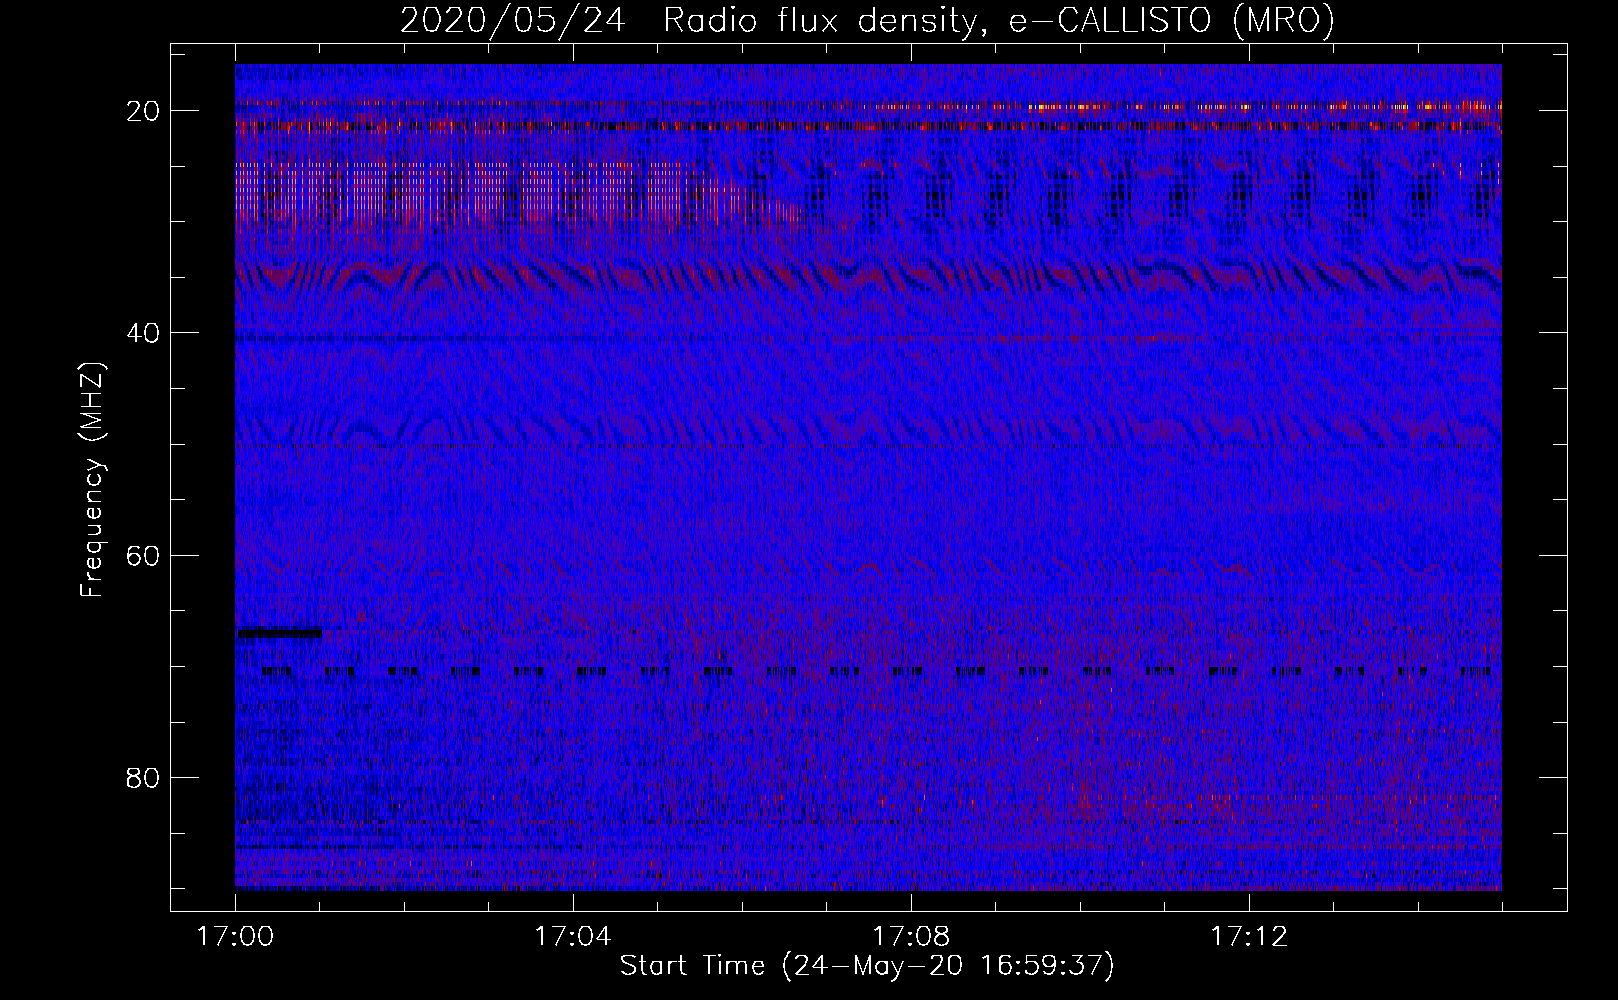
Task: Click the 17:04 time tick label
Action: [x=573, y=937]
